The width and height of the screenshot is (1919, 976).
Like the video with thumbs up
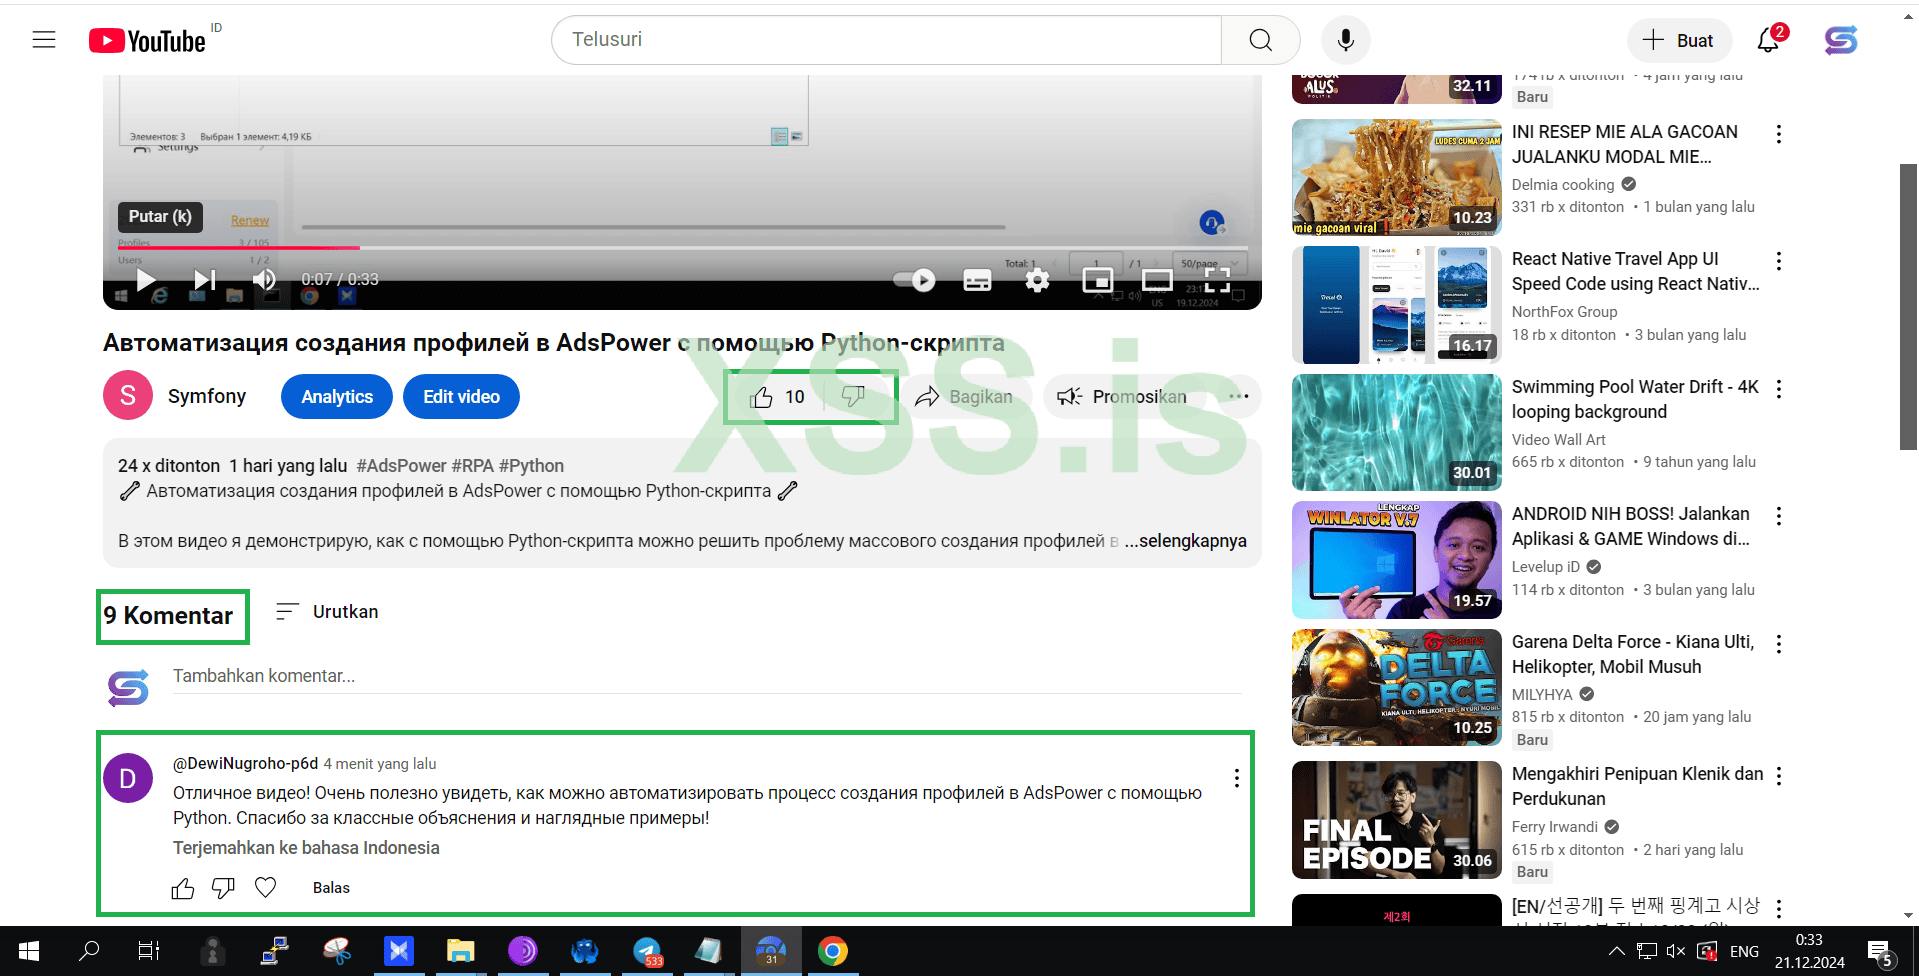tap(779, 397)
